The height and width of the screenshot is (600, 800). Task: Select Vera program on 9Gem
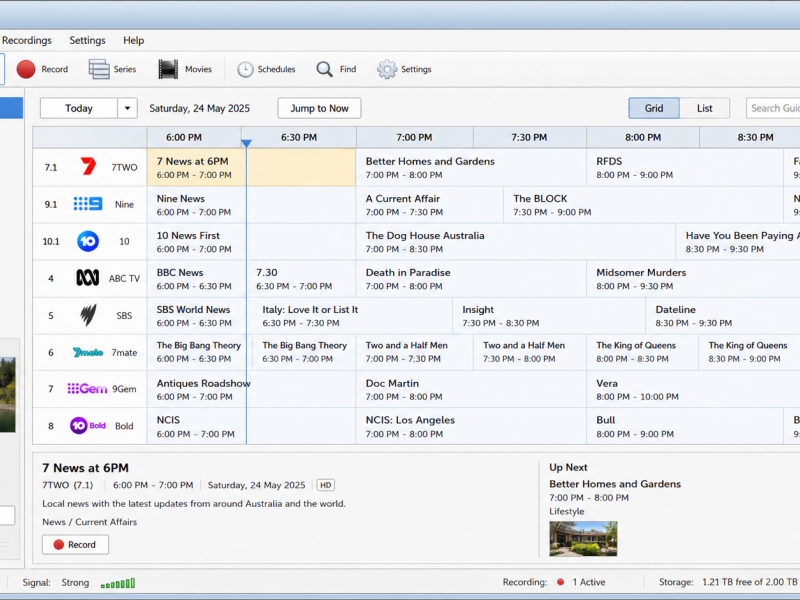click(x=693, y=389)
